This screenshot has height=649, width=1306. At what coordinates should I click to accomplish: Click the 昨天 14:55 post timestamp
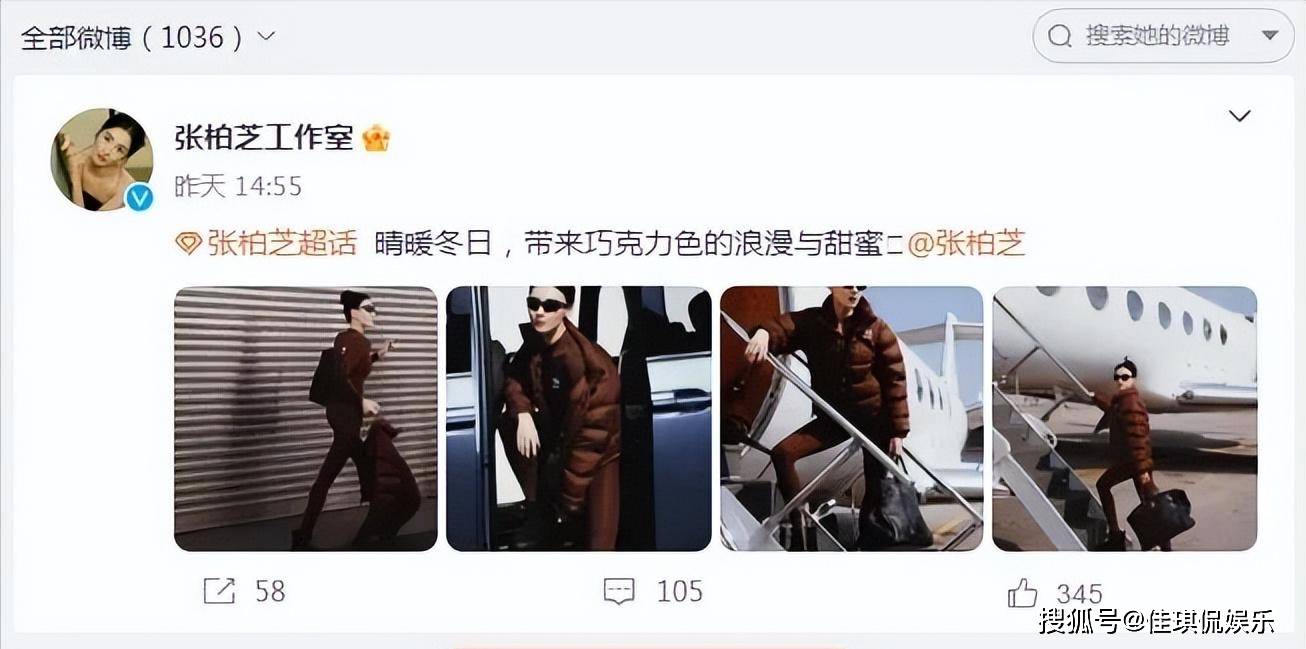(x=238, y=186)
